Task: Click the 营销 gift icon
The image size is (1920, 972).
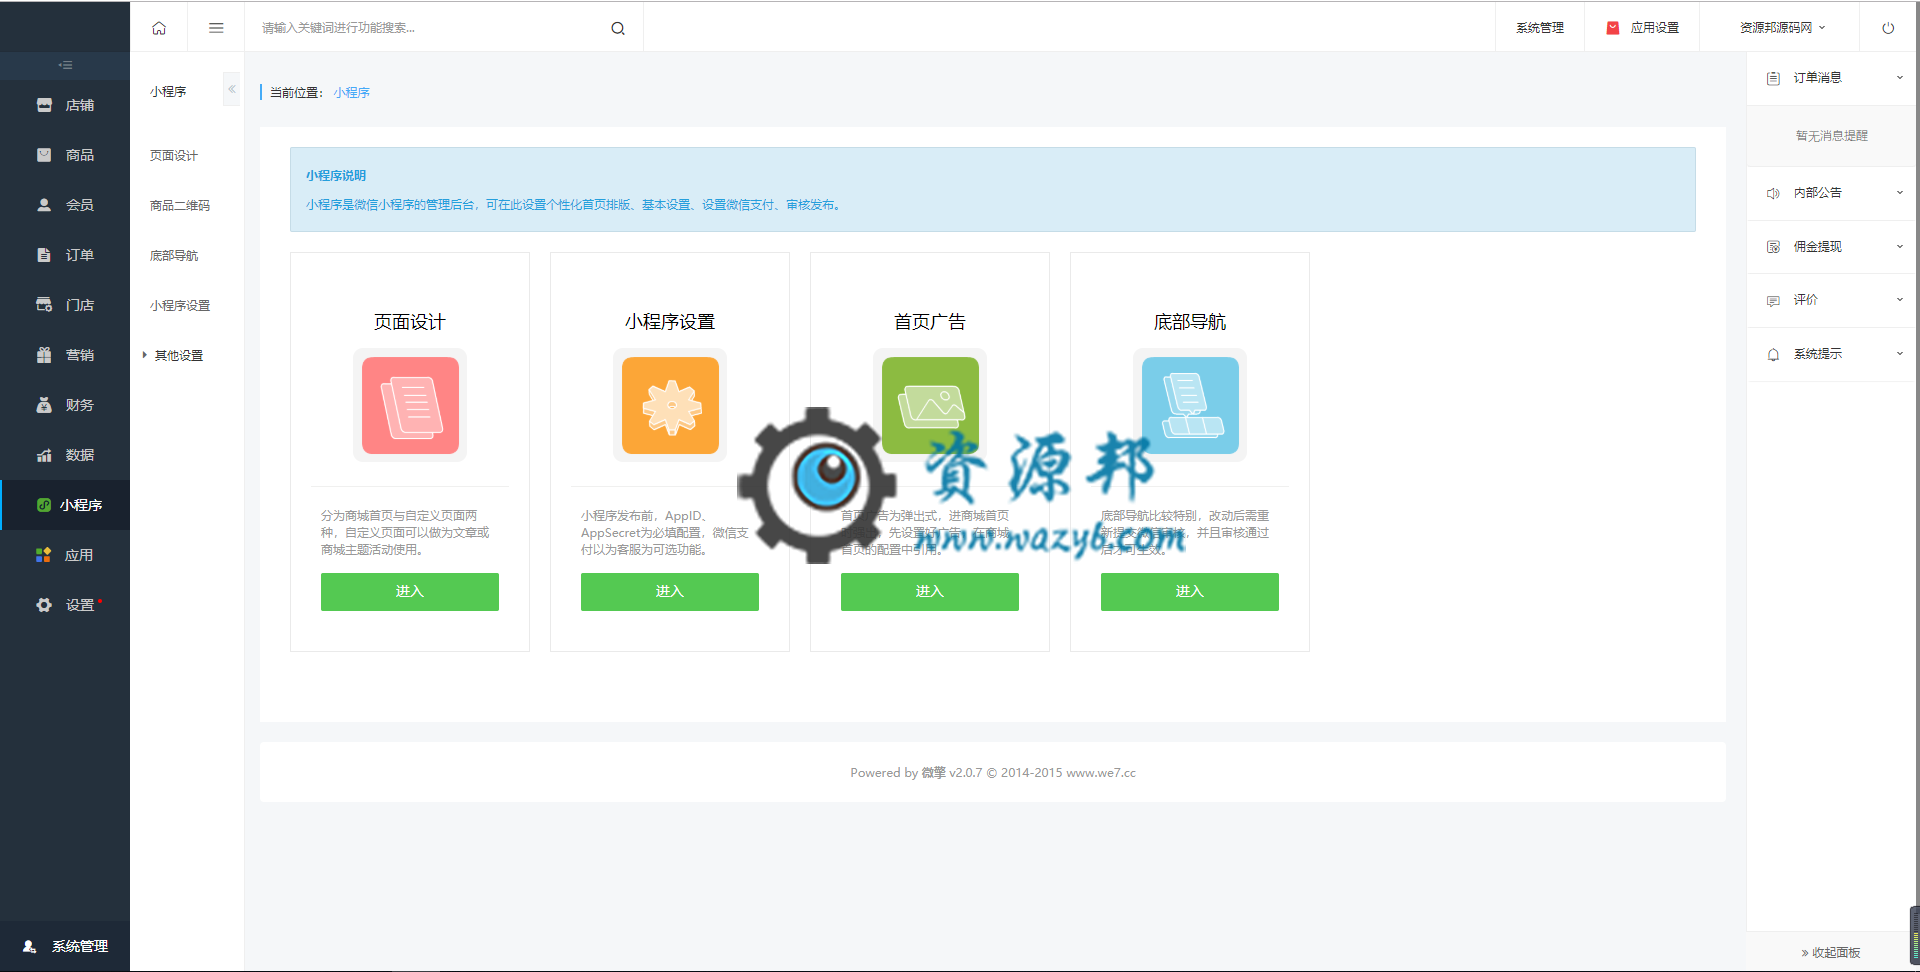Action: tap(44, 355)
